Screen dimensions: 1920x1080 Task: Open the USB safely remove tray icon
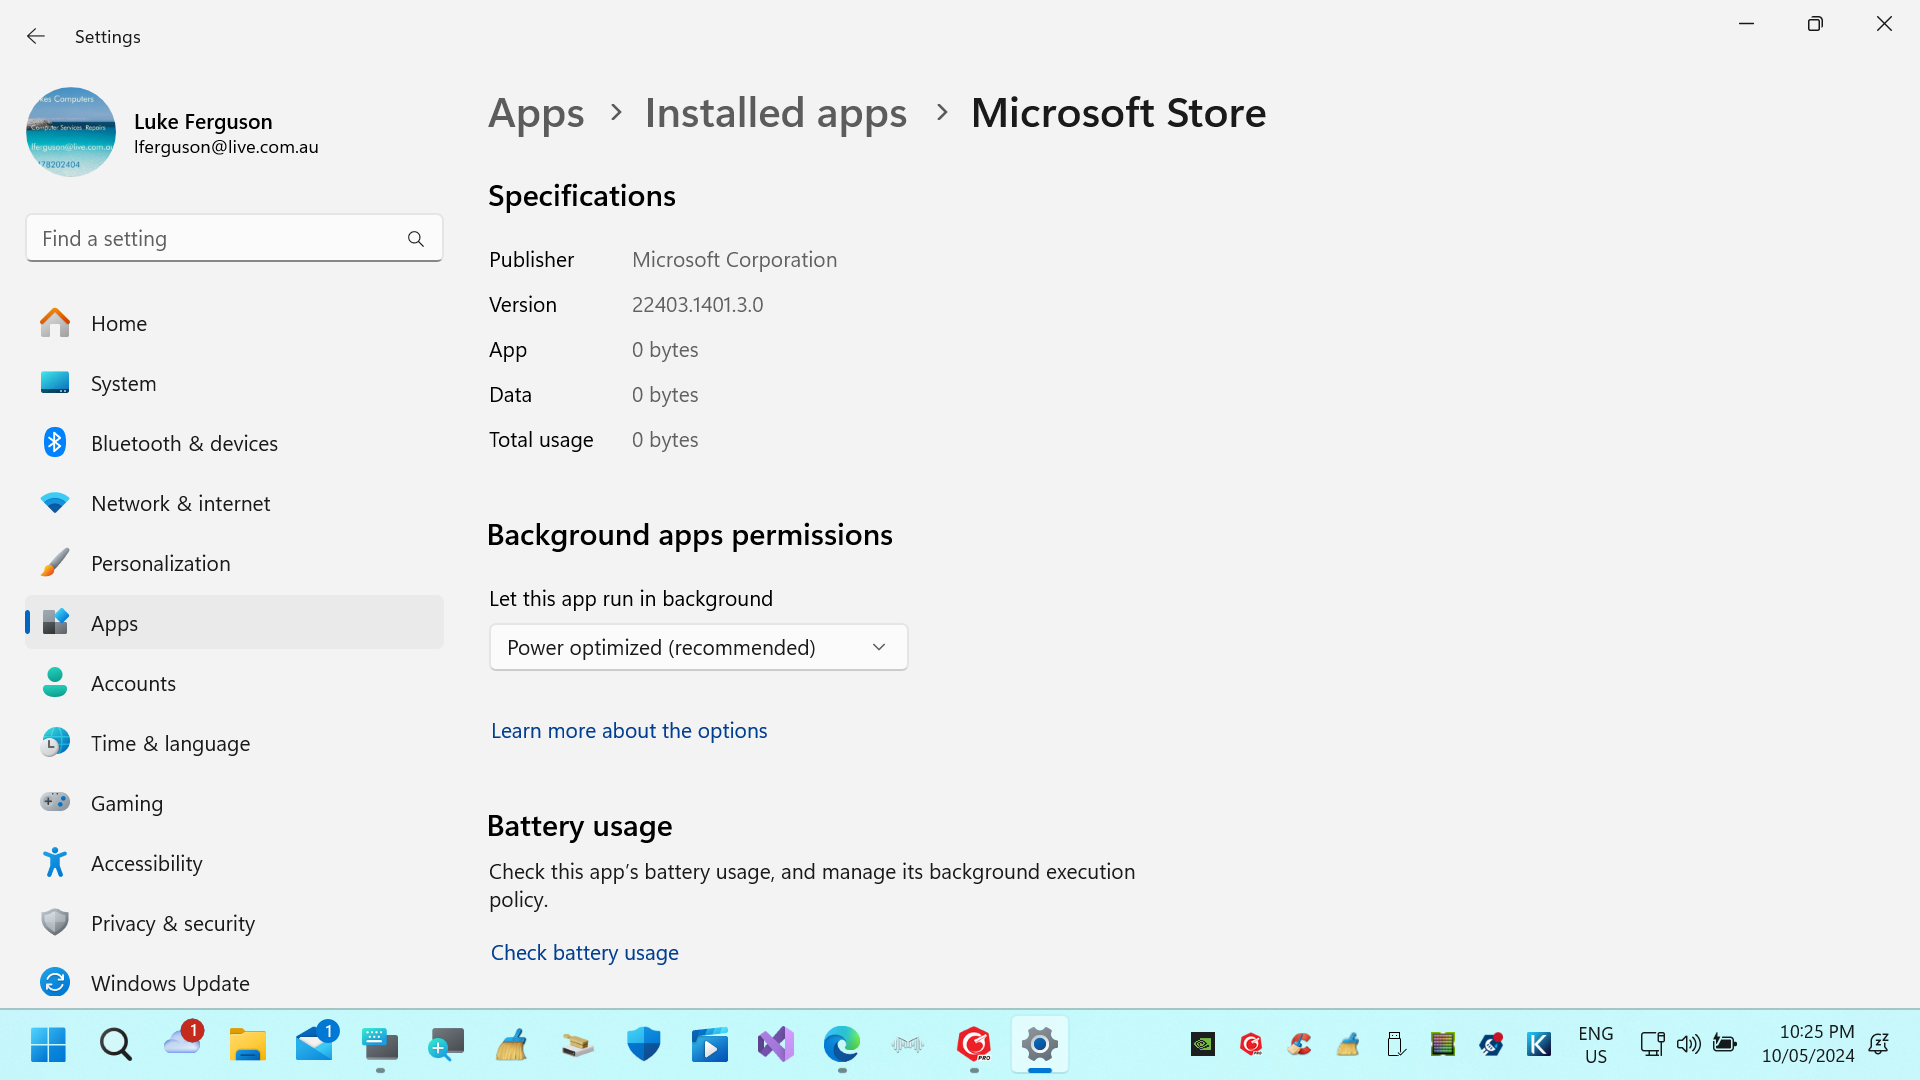tap(1395, 1045)
